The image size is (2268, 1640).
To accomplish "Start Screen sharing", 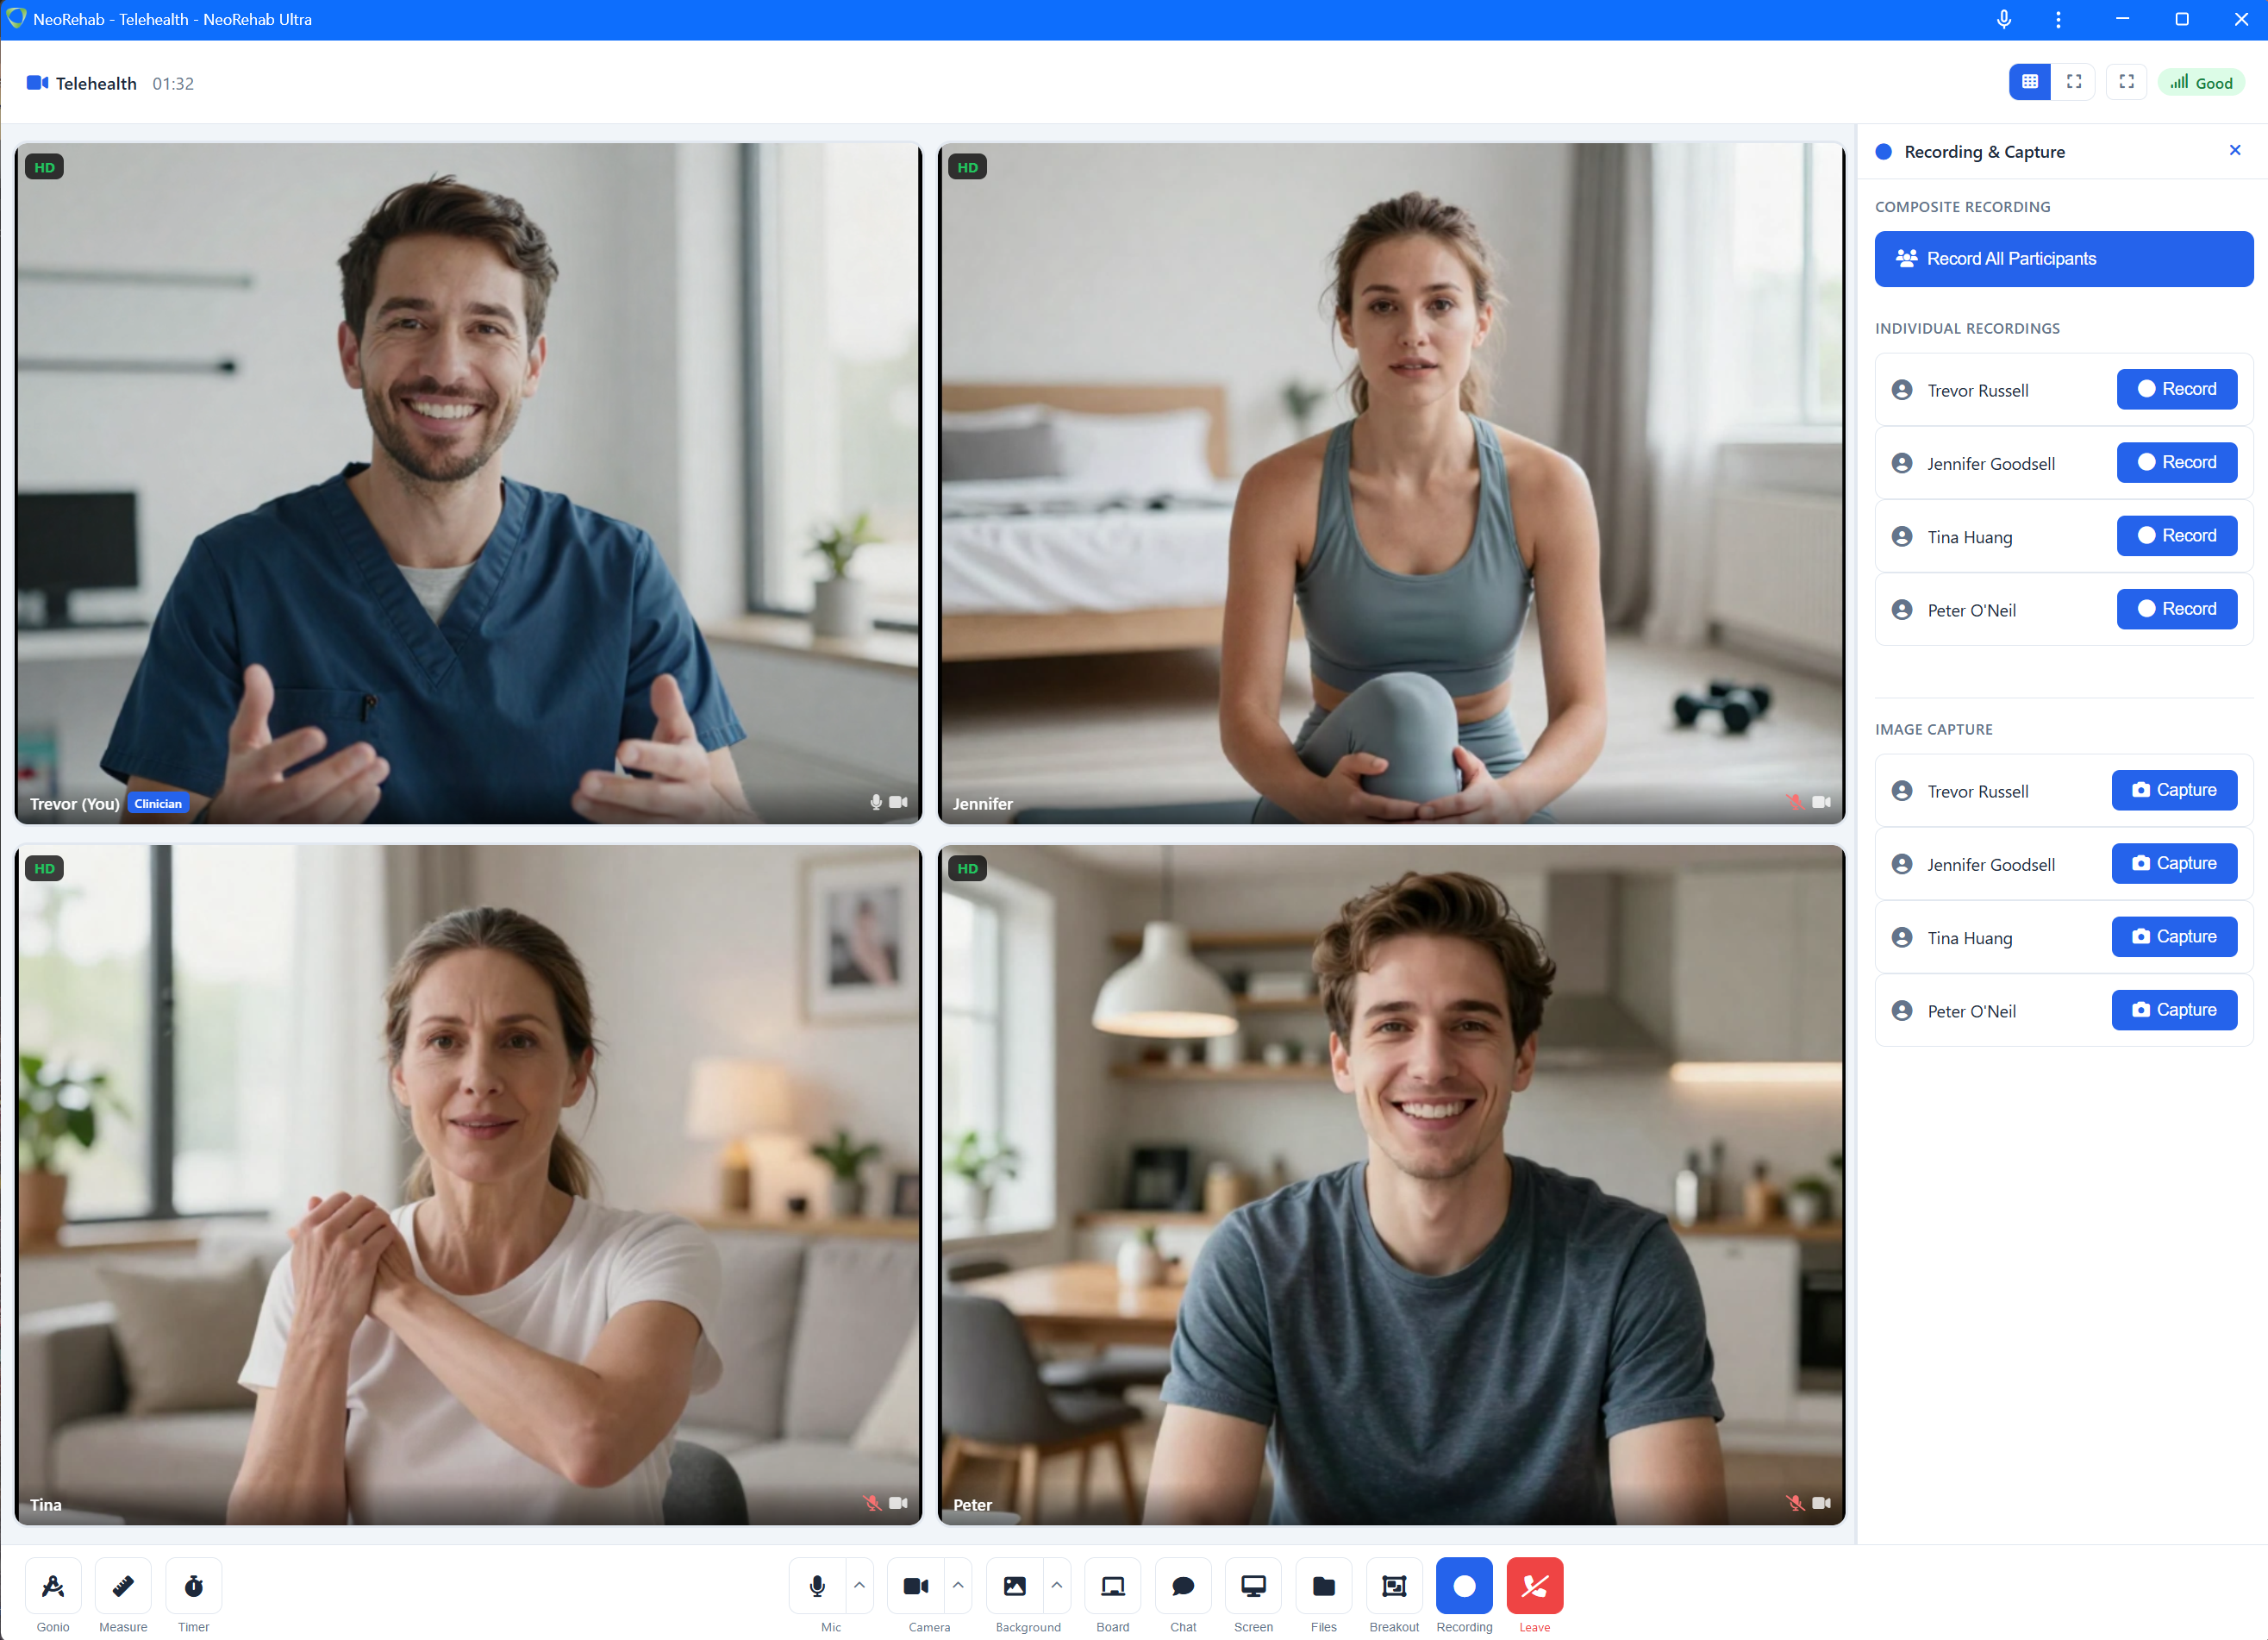I will pyautogui.click(x=1253, y=1585).
